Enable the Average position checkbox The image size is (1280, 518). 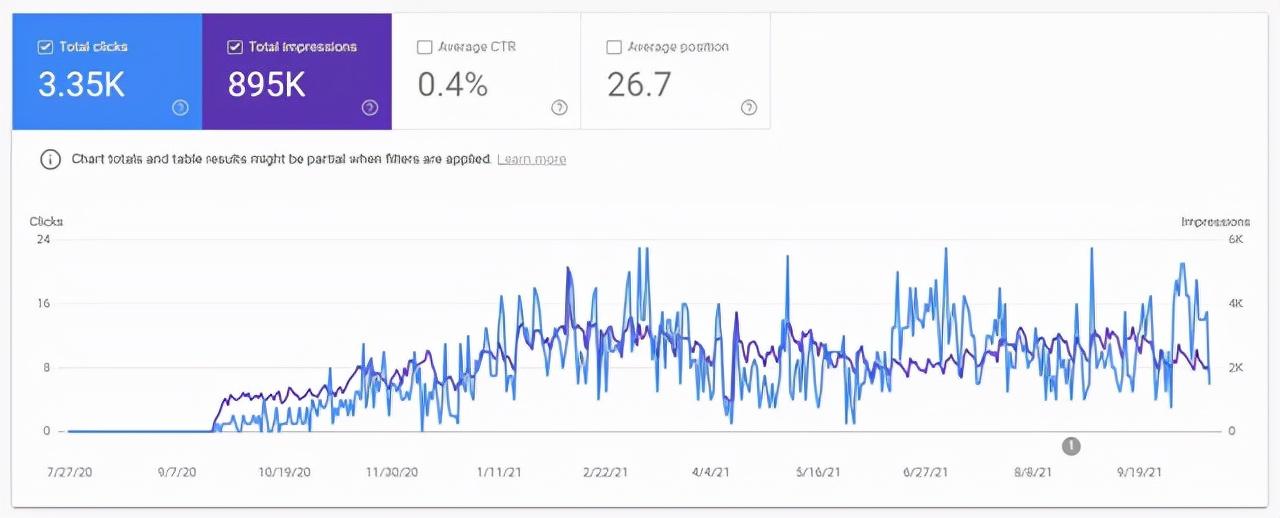pyautogui.click(x=614, y=47)
